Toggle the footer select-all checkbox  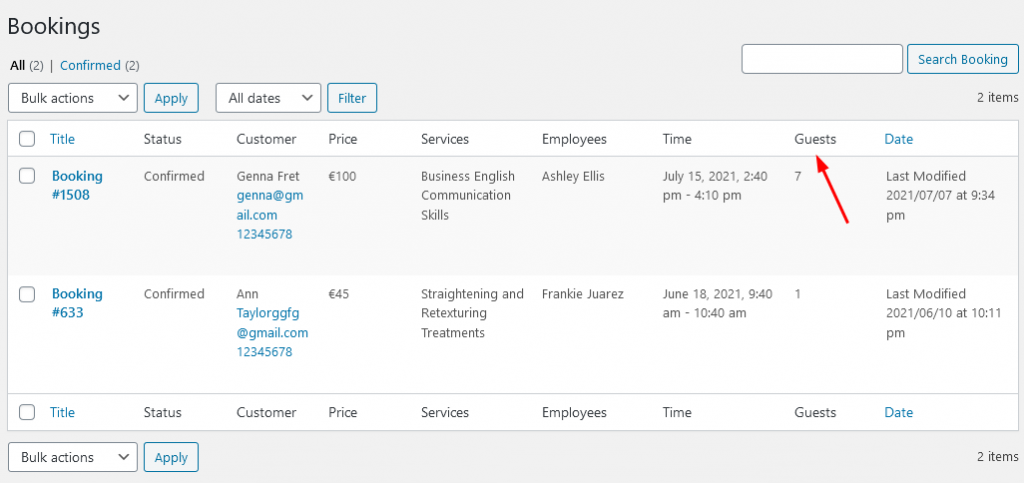pos(27,413)
